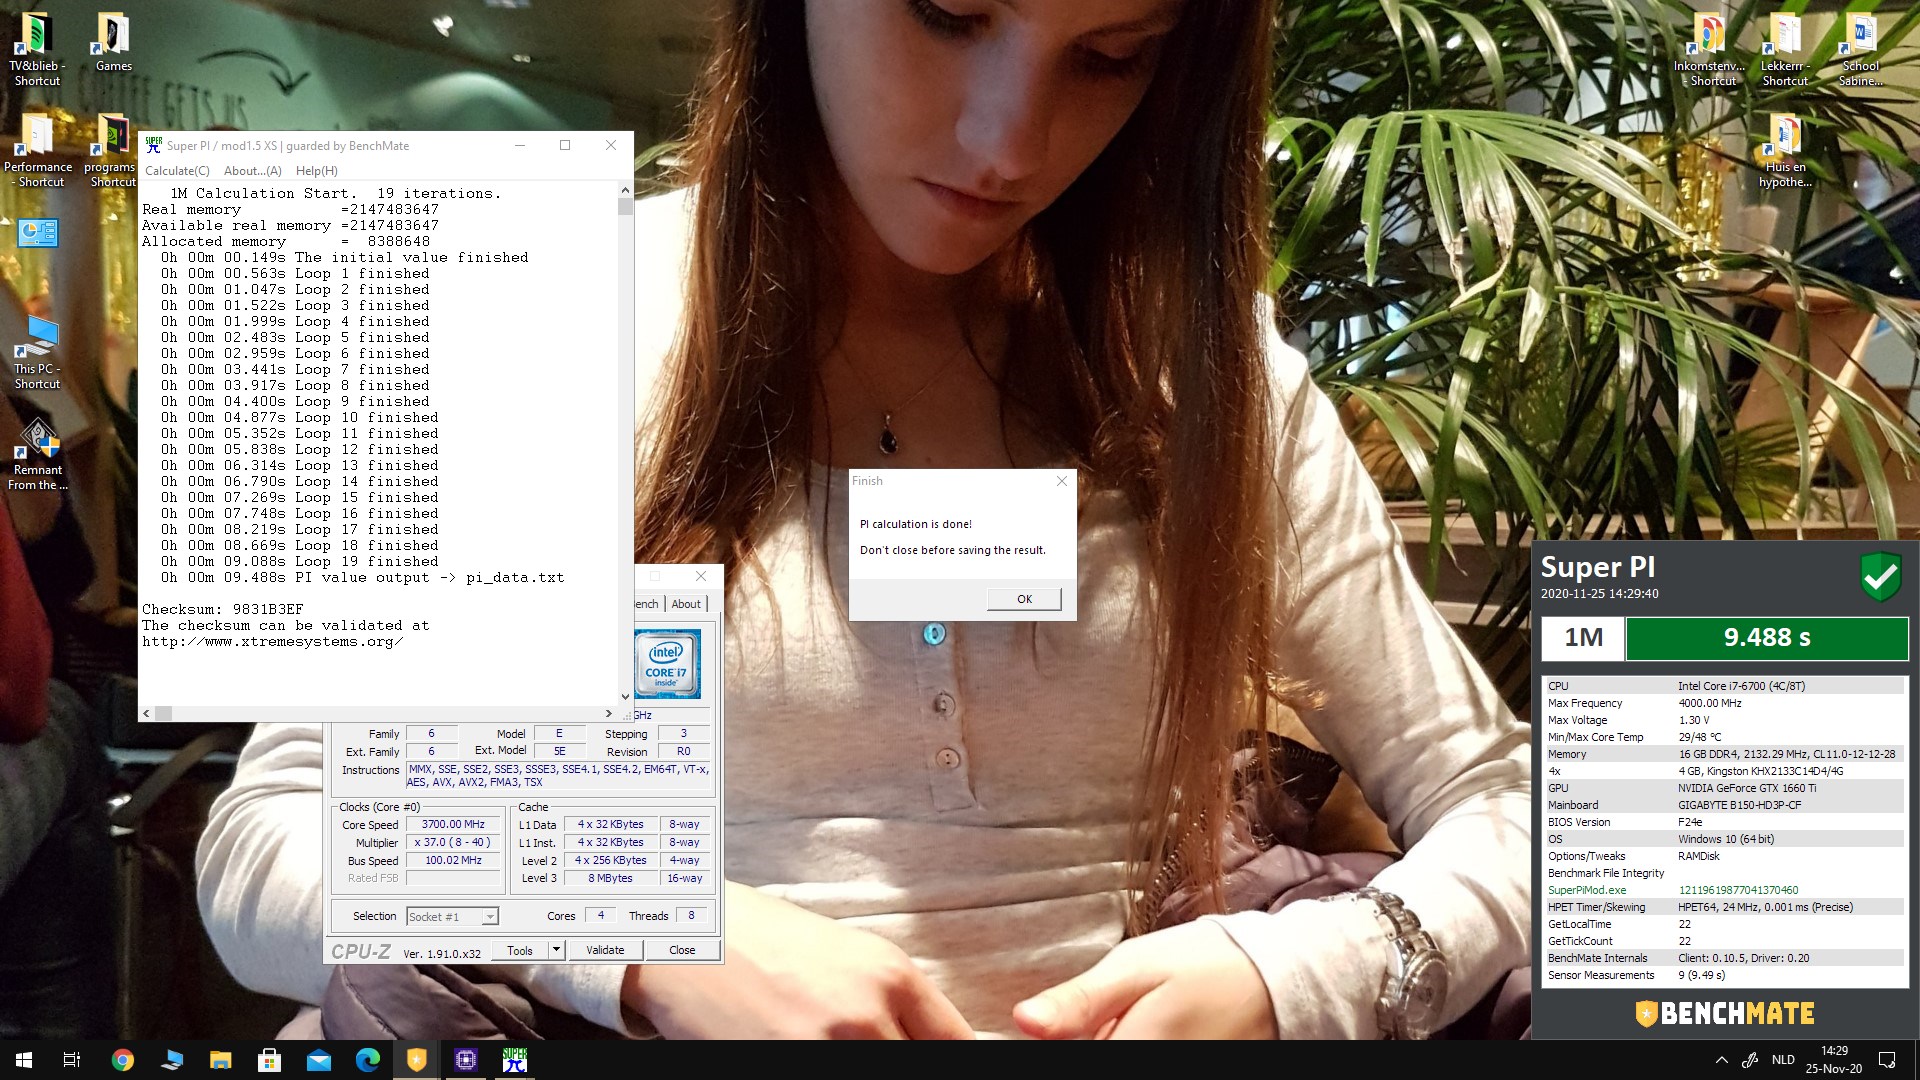
Task: Click the scroll right arrow in Super PI
Action: point(609,713)
